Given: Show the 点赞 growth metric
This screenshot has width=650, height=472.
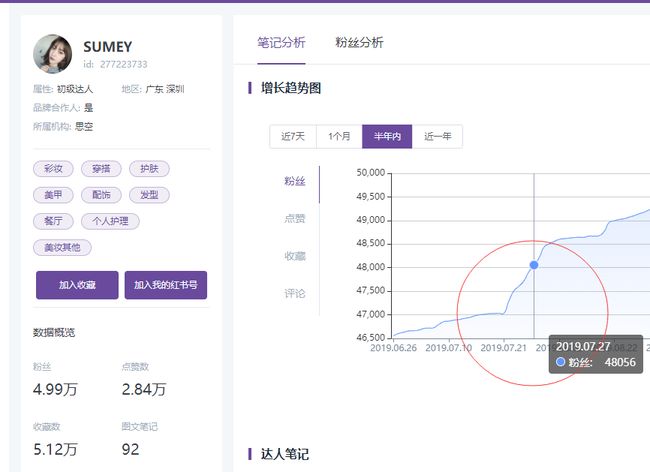Looking at the screenshot, I should [x=295, y=218].
